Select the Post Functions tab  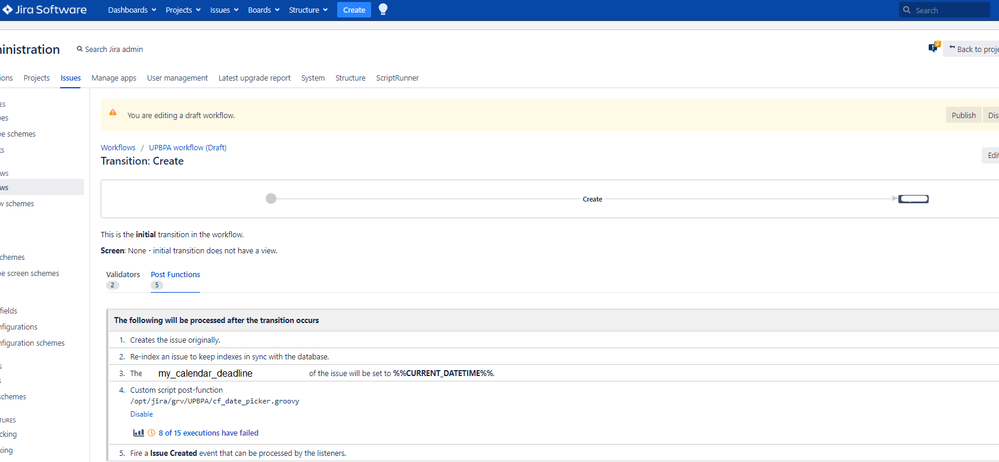(x=175, y=274)
